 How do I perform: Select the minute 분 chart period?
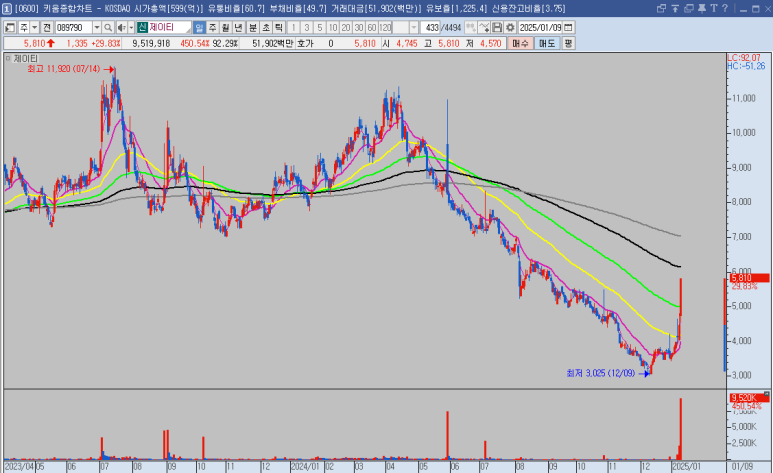pyautogui.click(x=252, y=28)
